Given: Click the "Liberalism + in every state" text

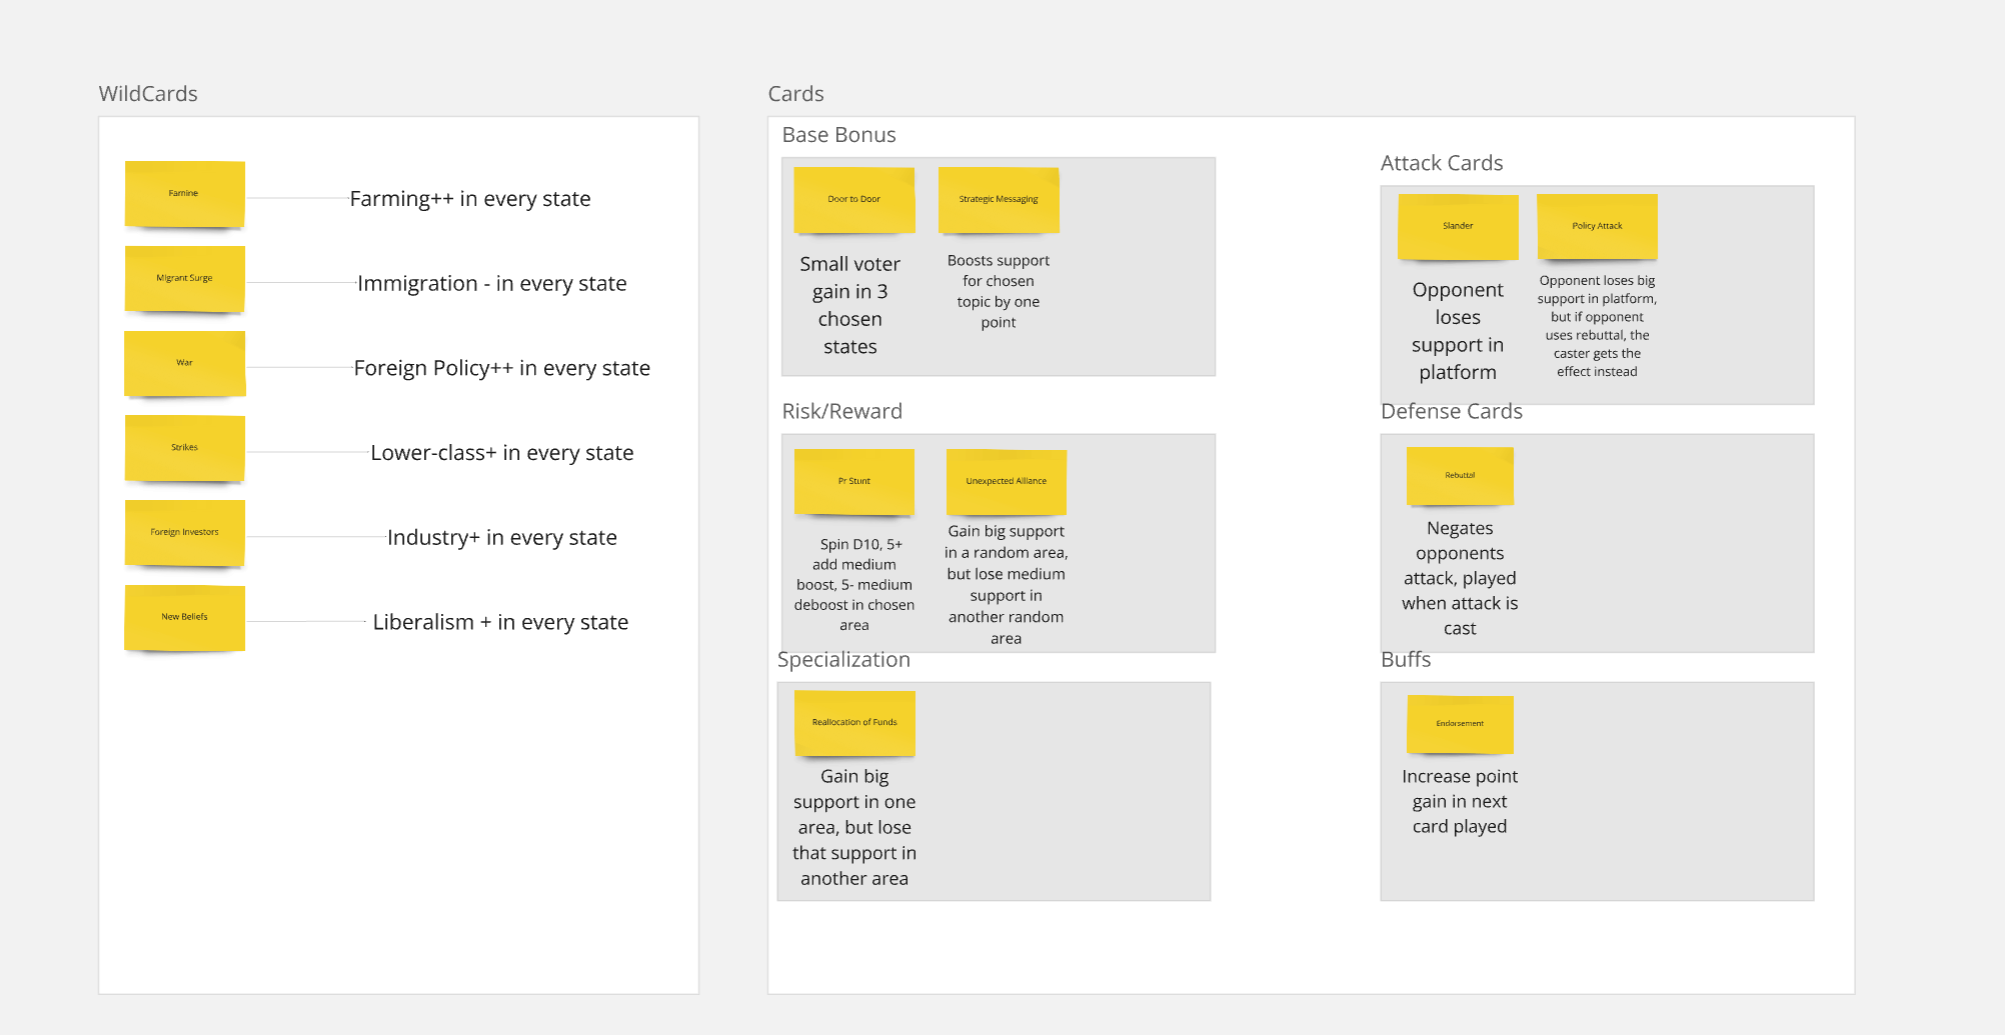Looking at the screenshot, I should click(500, 622).
